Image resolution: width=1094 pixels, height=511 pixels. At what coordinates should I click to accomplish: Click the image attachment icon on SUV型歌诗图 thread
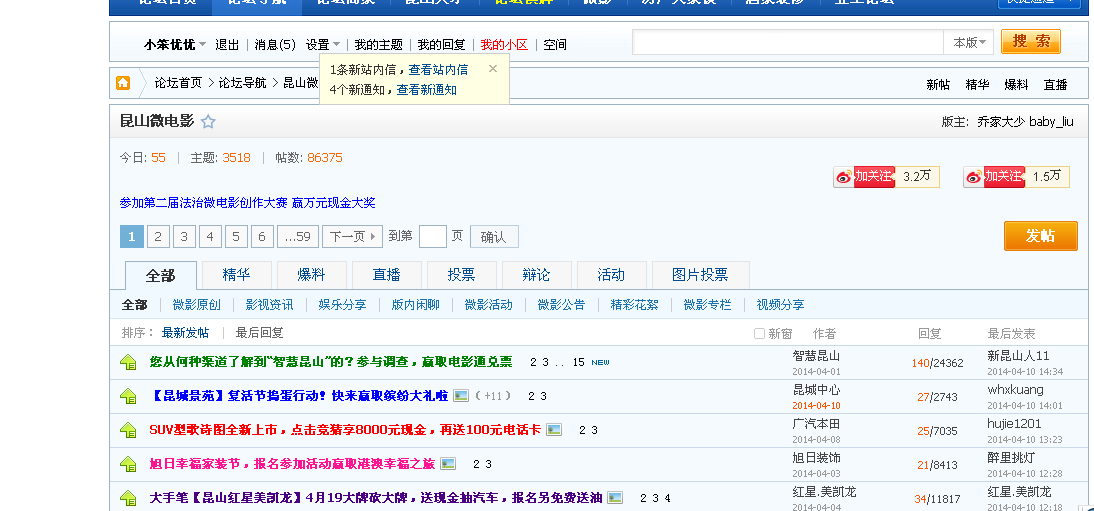554,430
